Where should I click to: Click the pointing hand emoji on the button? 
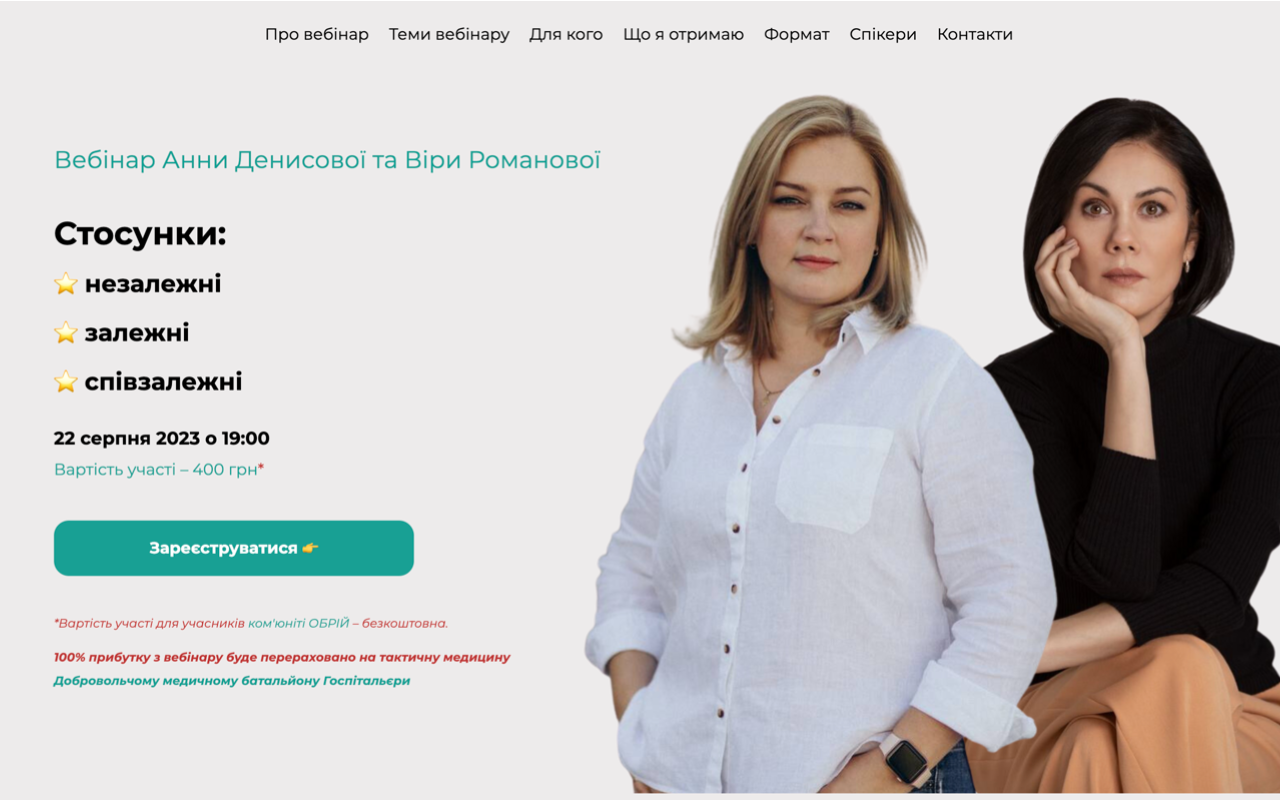point(310,548)
